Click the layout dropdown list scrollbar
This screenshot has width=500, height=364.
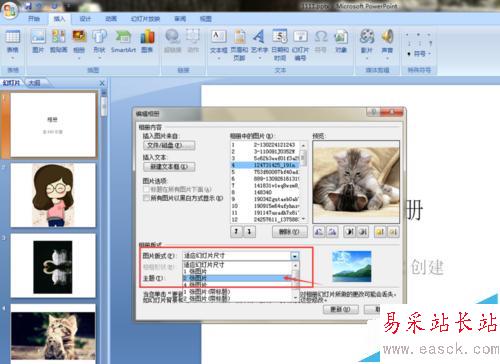coord(295,281)
